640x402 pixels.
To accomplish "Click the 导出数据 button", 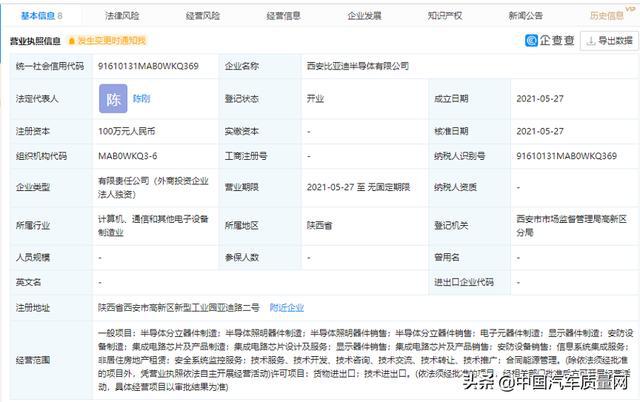I will (609, 41).
